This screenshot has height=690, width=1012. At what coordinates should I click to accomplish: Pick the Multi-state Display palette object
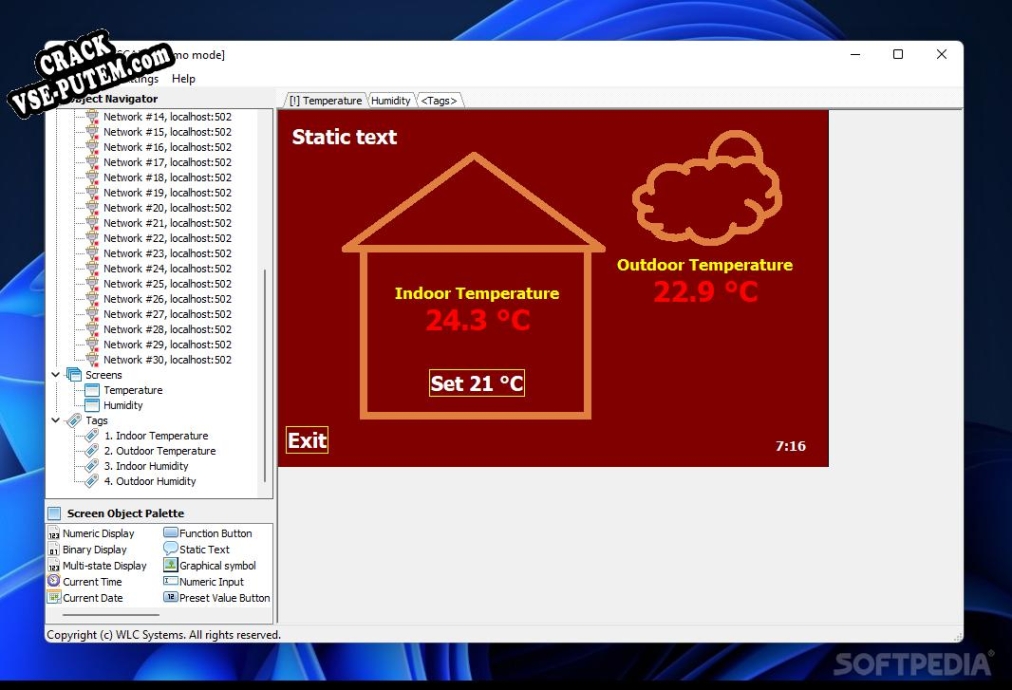pos(97,565)
